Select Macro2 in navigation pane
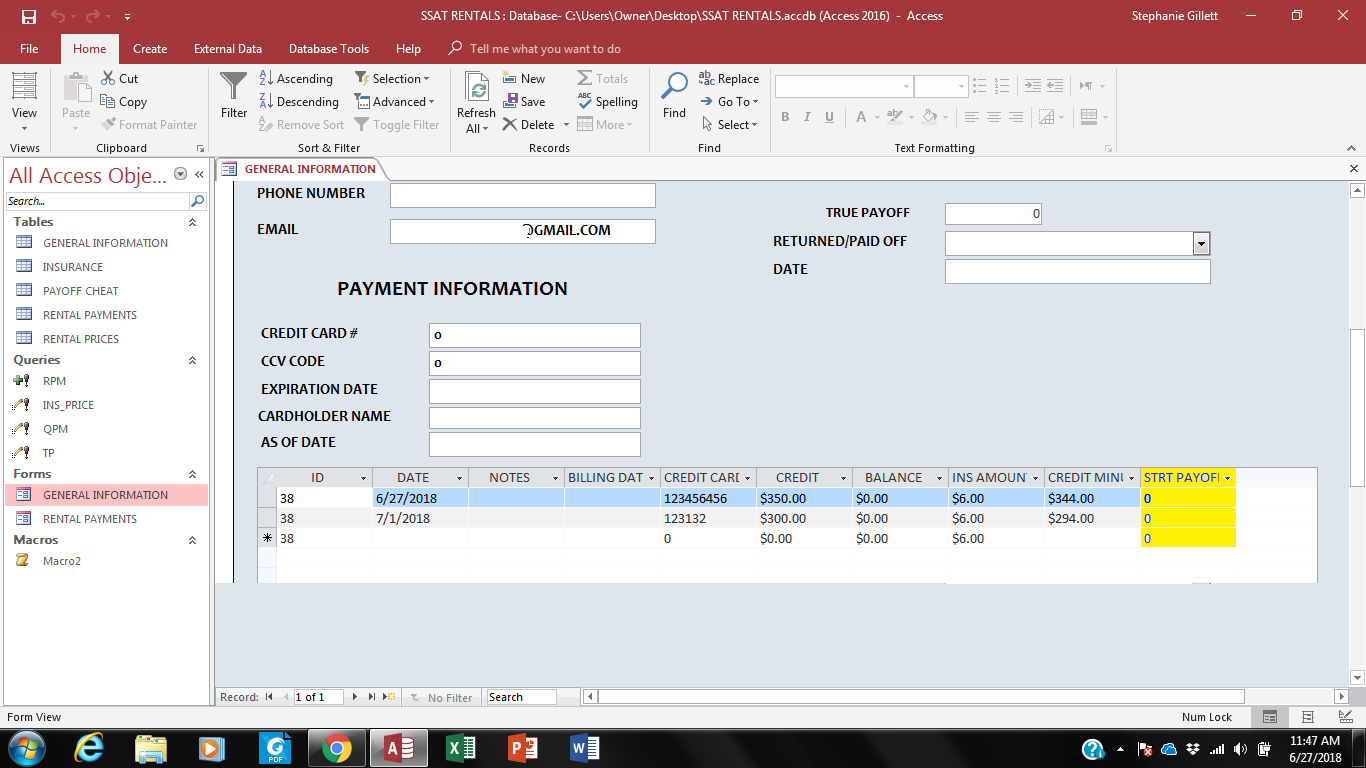Viewport: 1366px width, 768px height. [105, 561]
